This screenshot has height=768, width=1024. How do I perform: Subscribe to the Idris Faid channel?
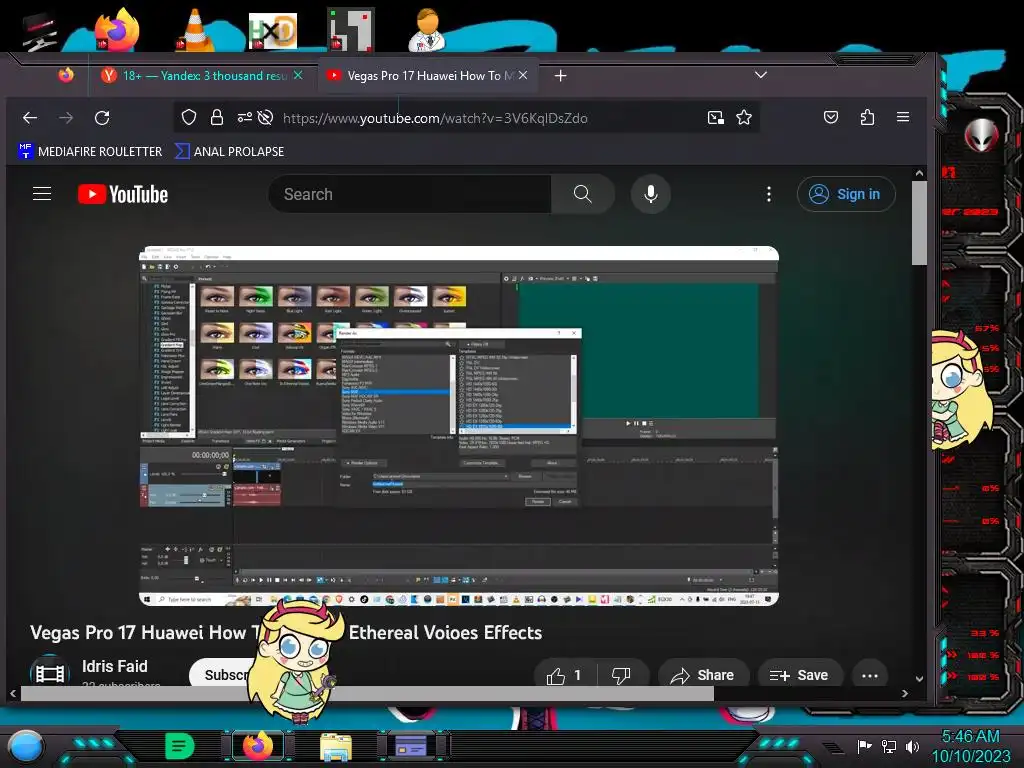(222, 675)
